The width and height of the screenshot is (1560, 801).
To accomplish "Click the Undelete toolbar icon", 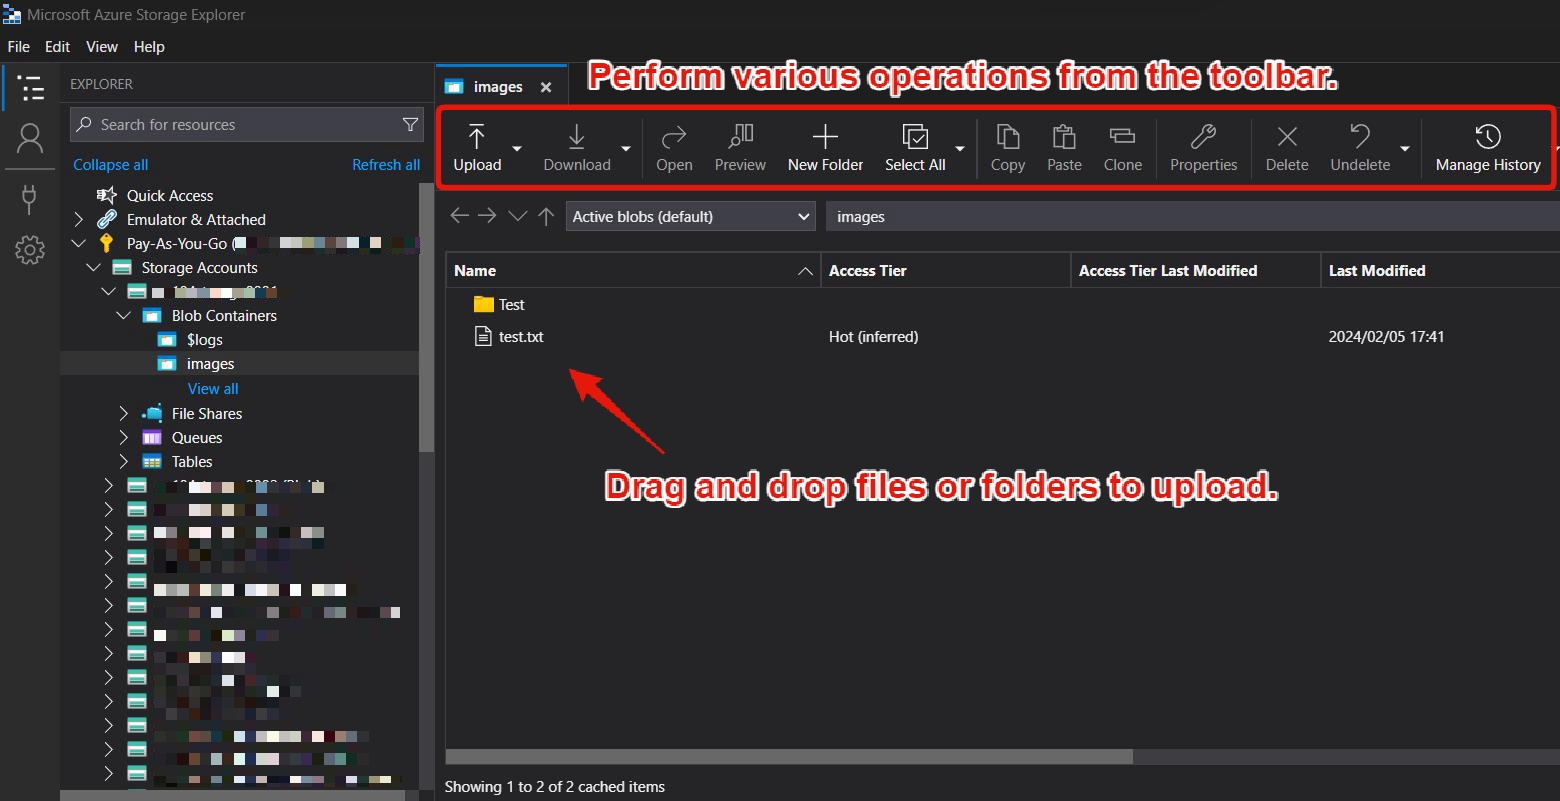I will click(1360, 148).
